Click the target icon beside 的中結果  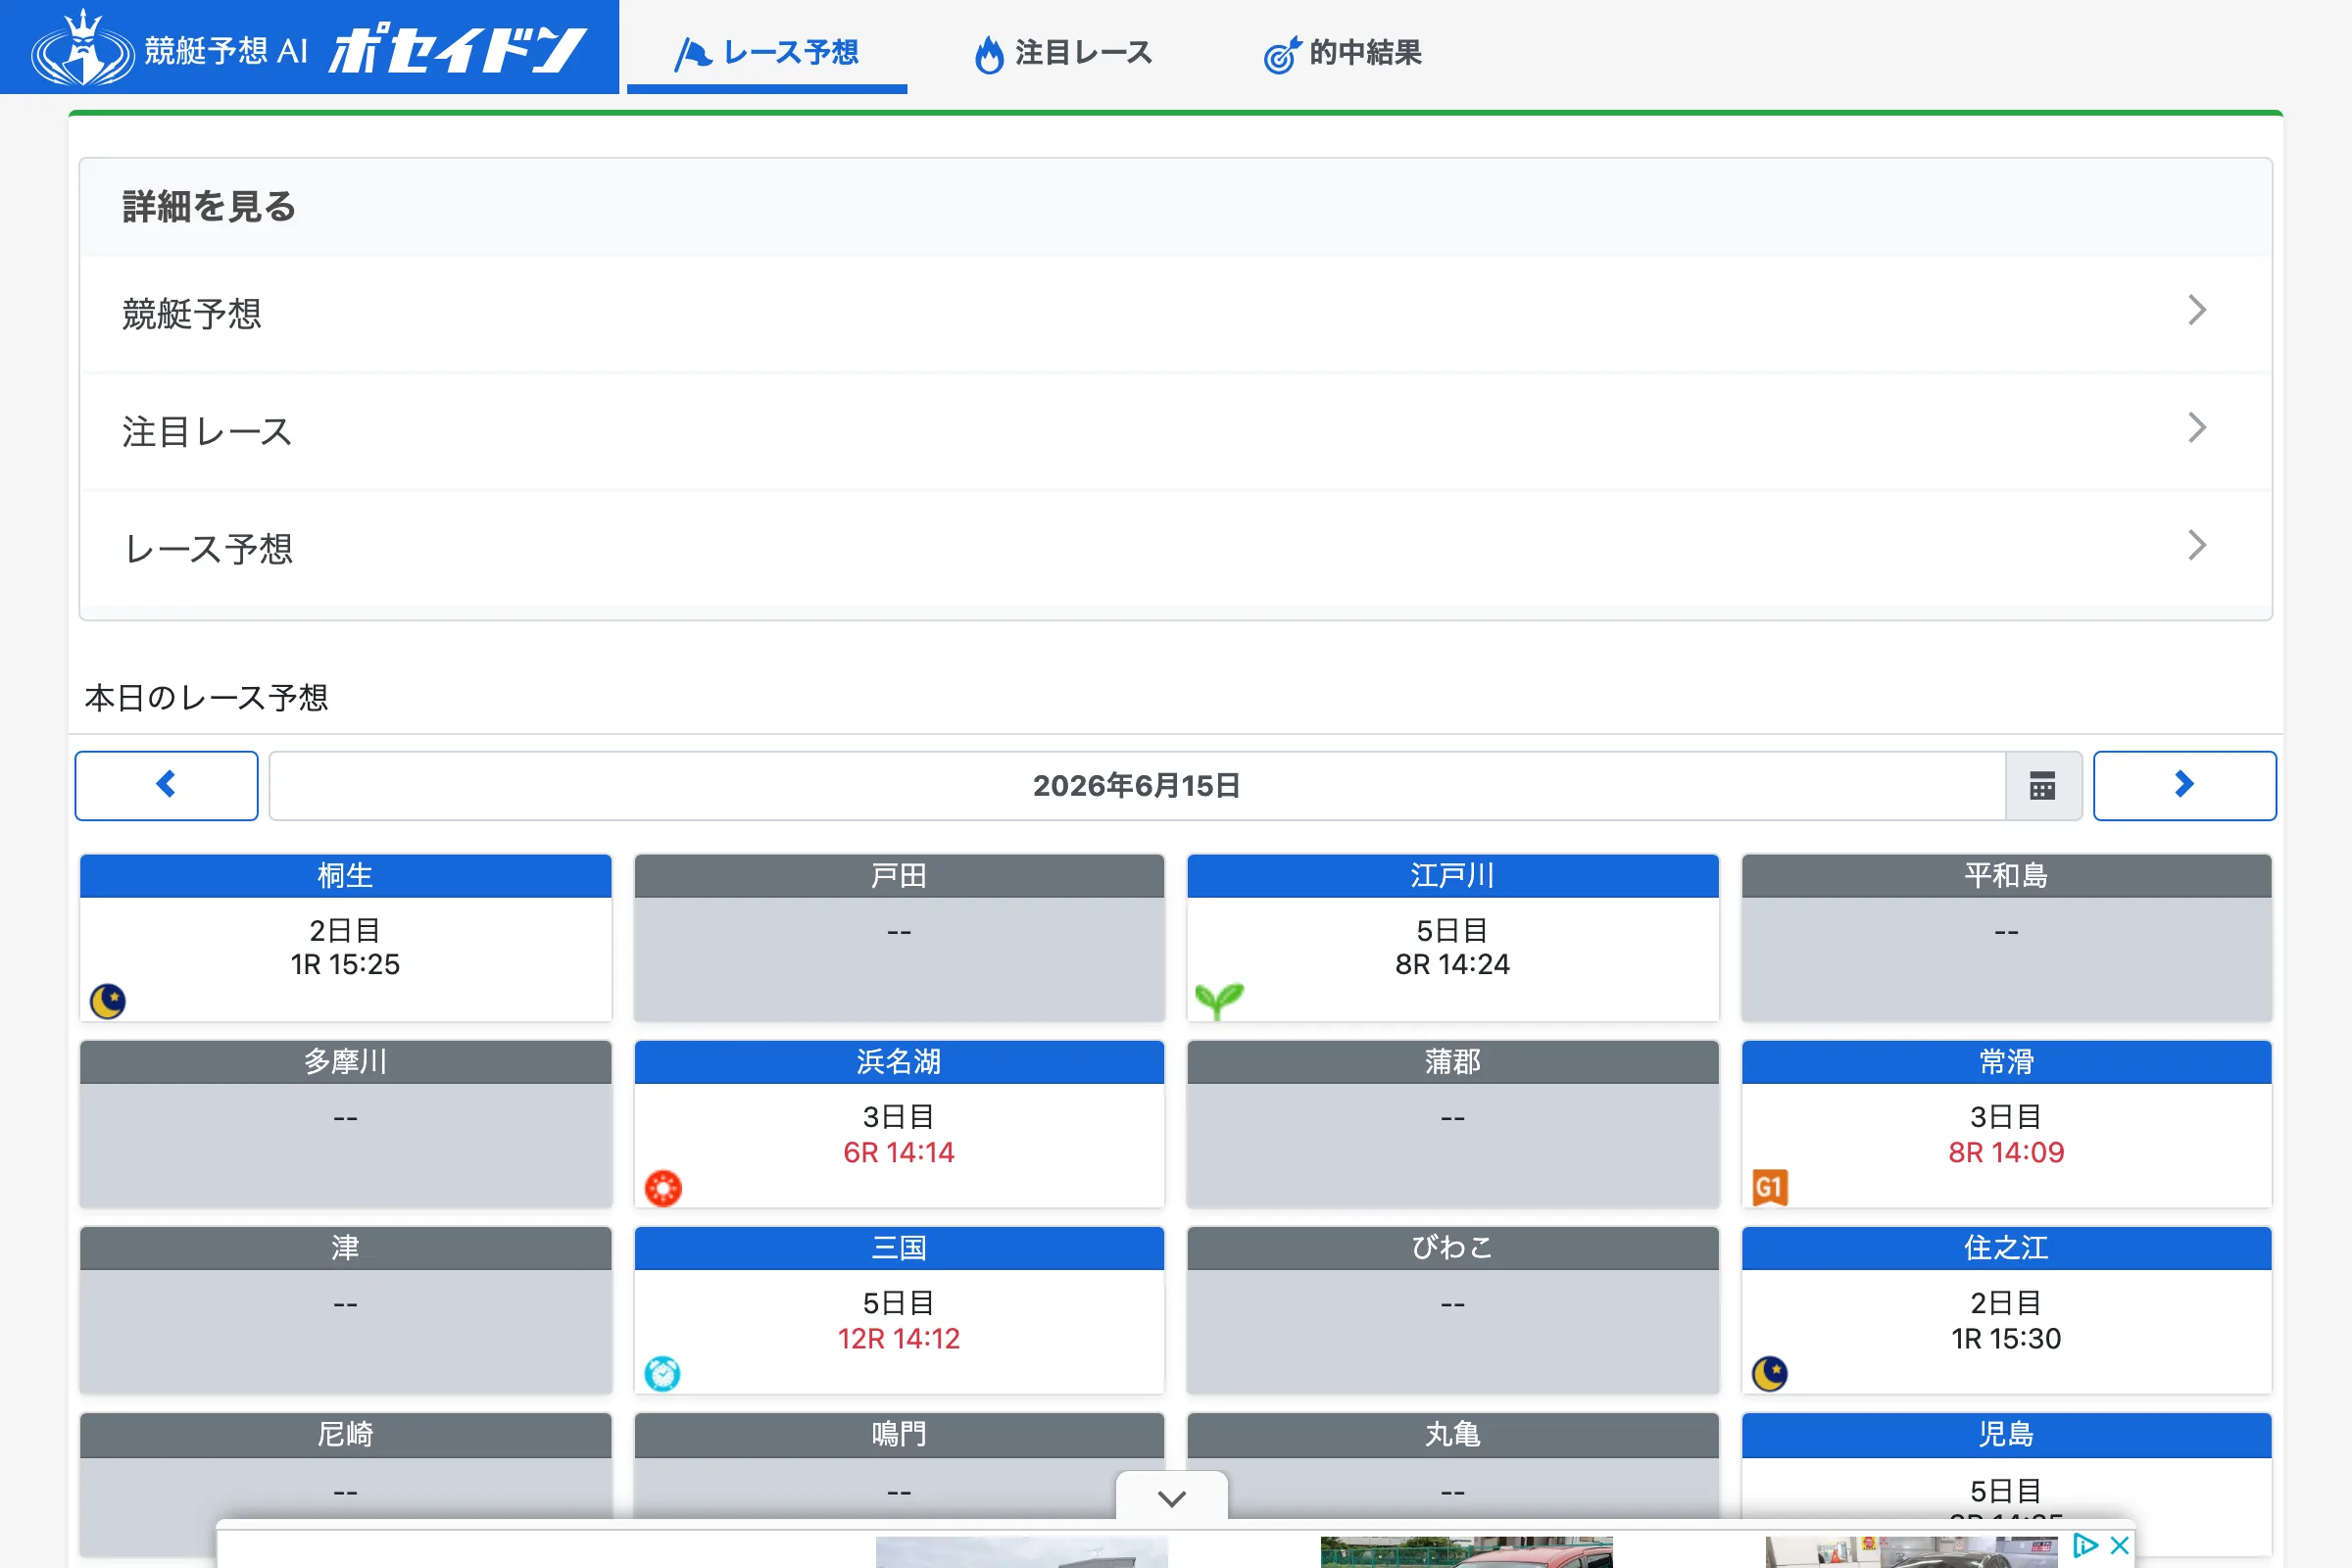(1282, 55)
